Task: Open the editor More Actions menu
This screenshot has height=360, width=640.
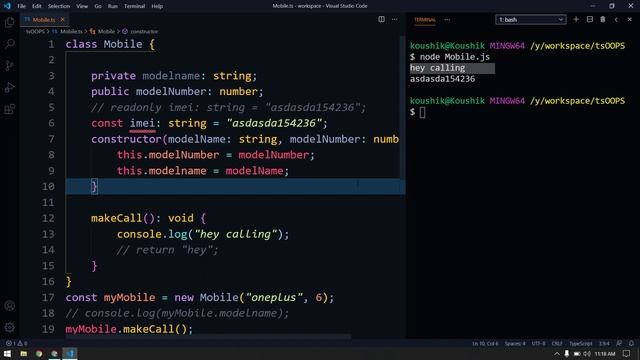Action: pyautogui.click(x=395, y=19)
